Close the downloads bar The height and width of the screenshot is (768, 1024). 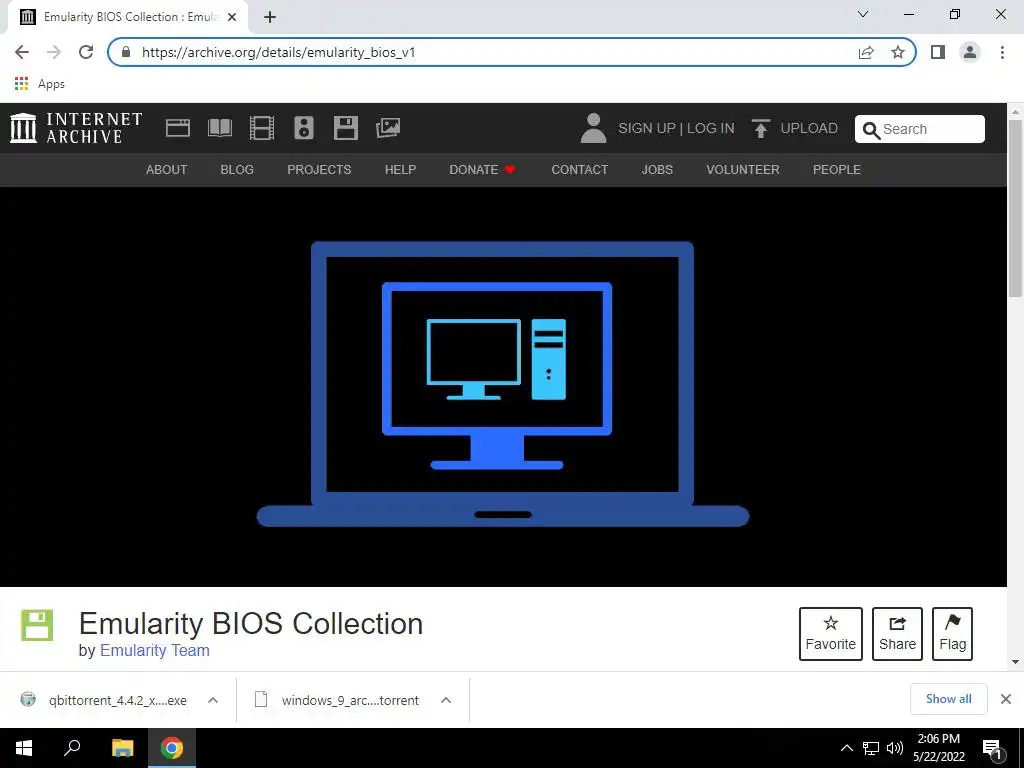click(x=1006, y=699)
